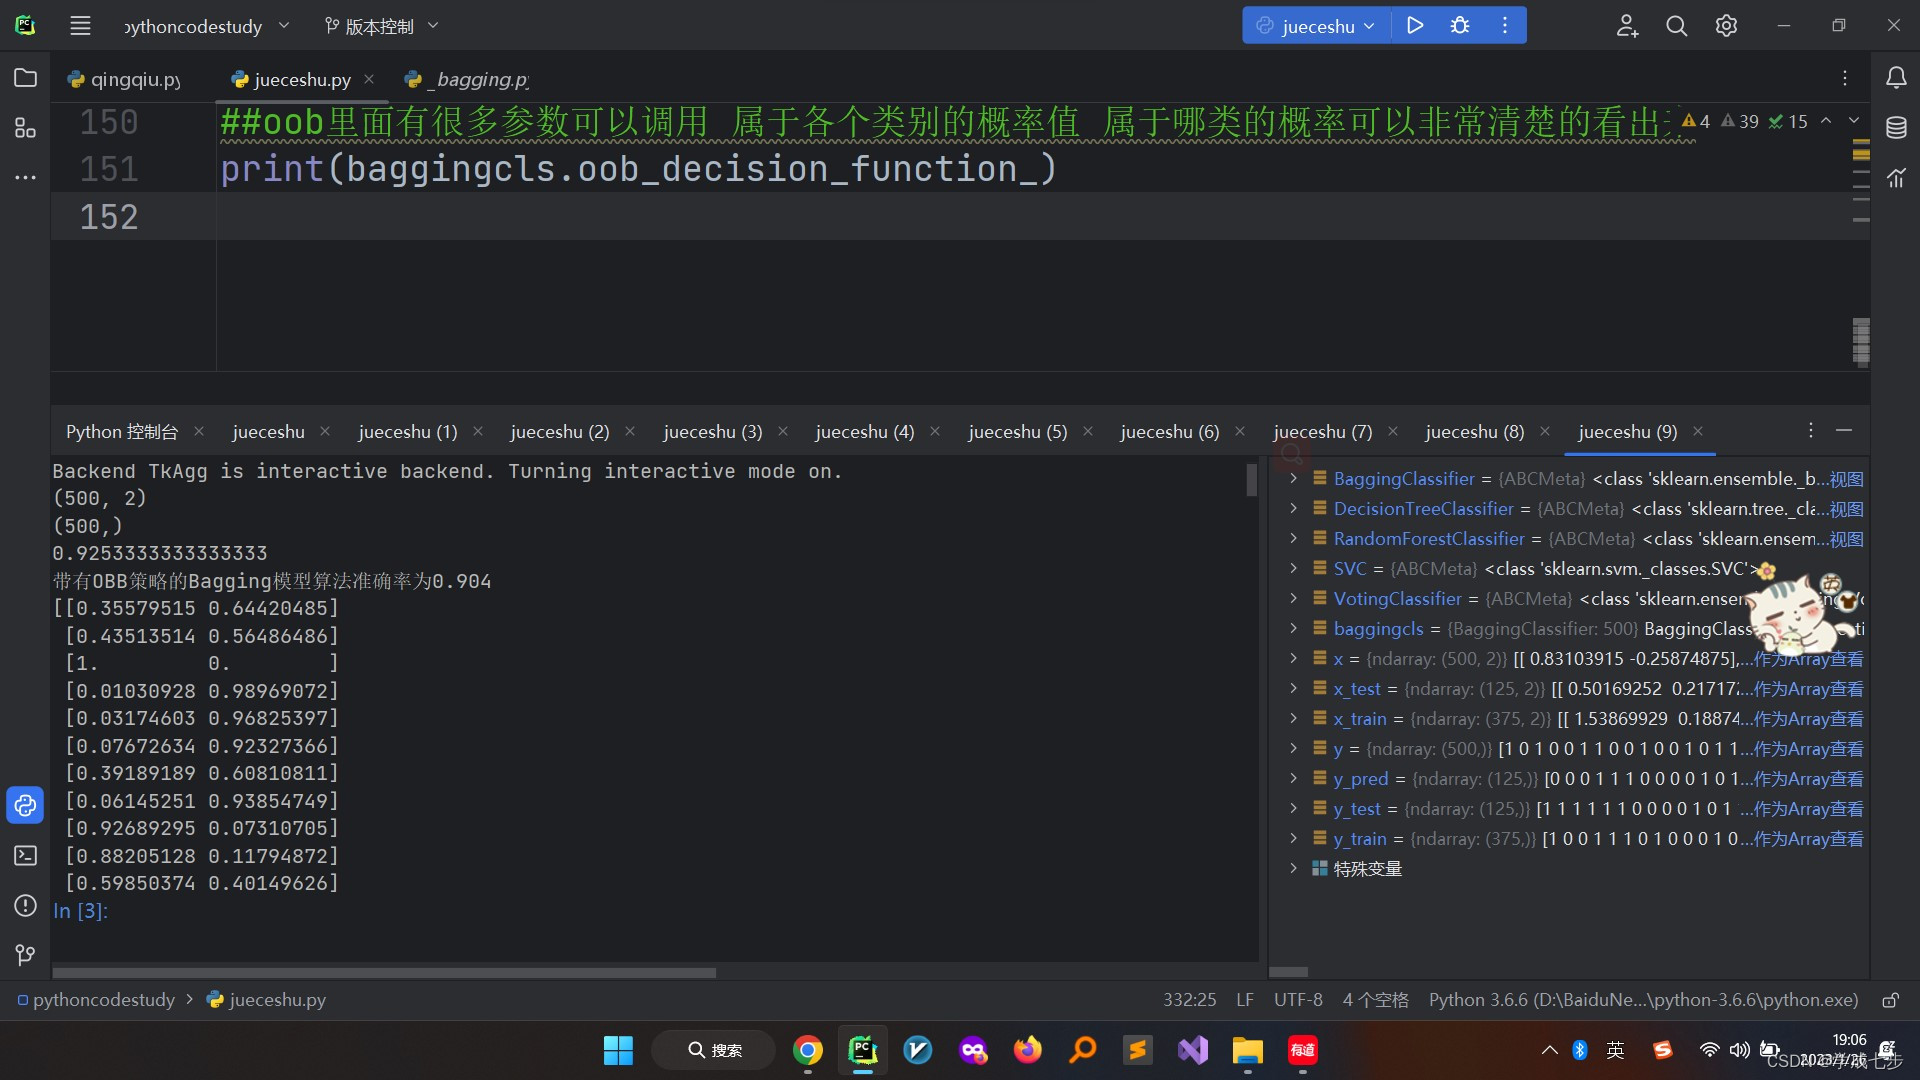The image size is (1920, 1080).
Task: Switch to the jueceshu (5) console tab
Action: 1017,432
